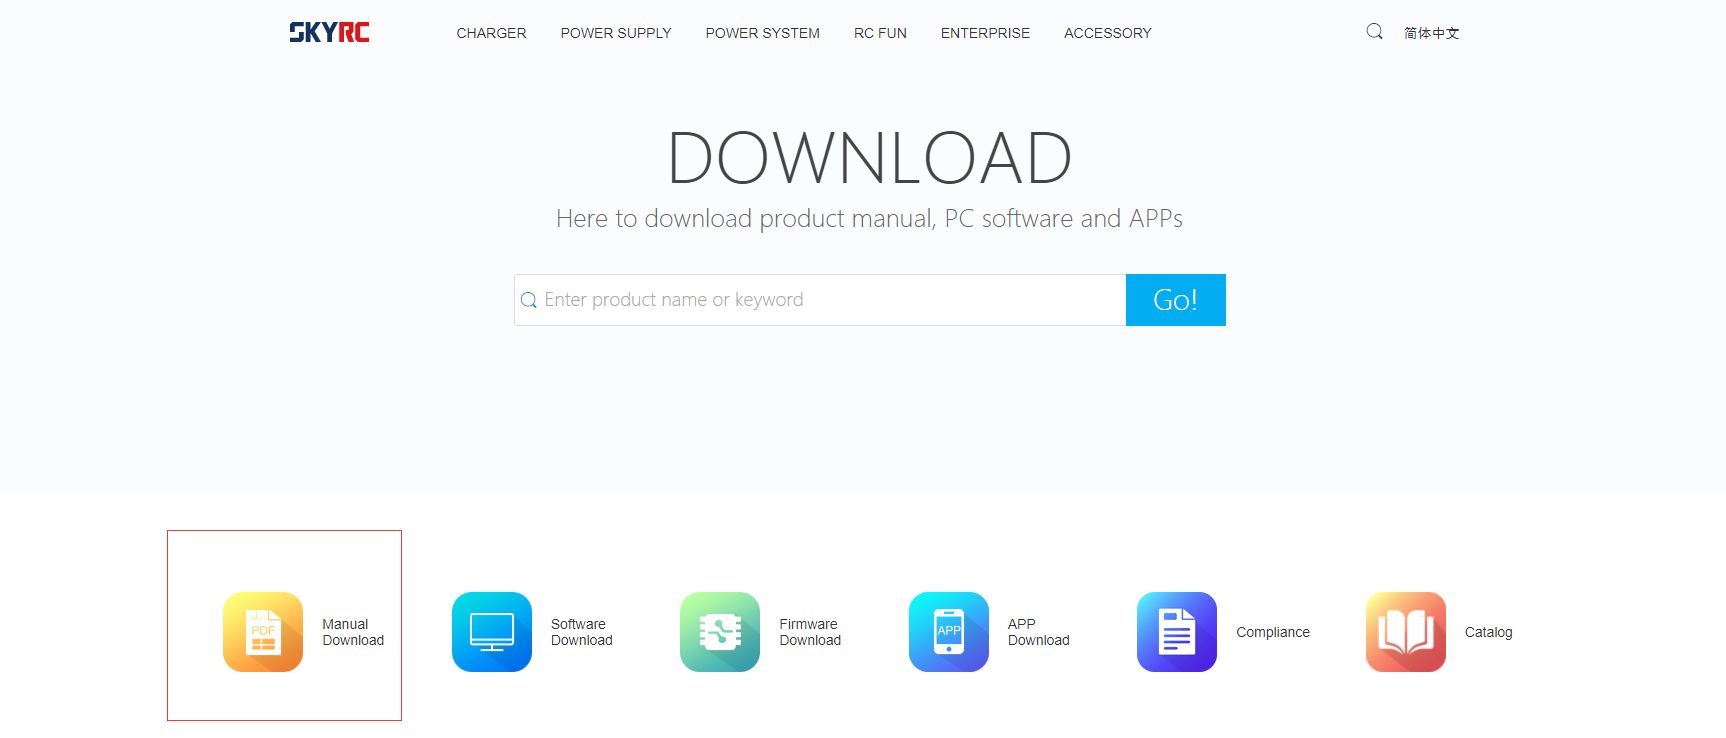
Task: Click the Catalog text label
Action: pyautogui.click(x=1488, y=632)
